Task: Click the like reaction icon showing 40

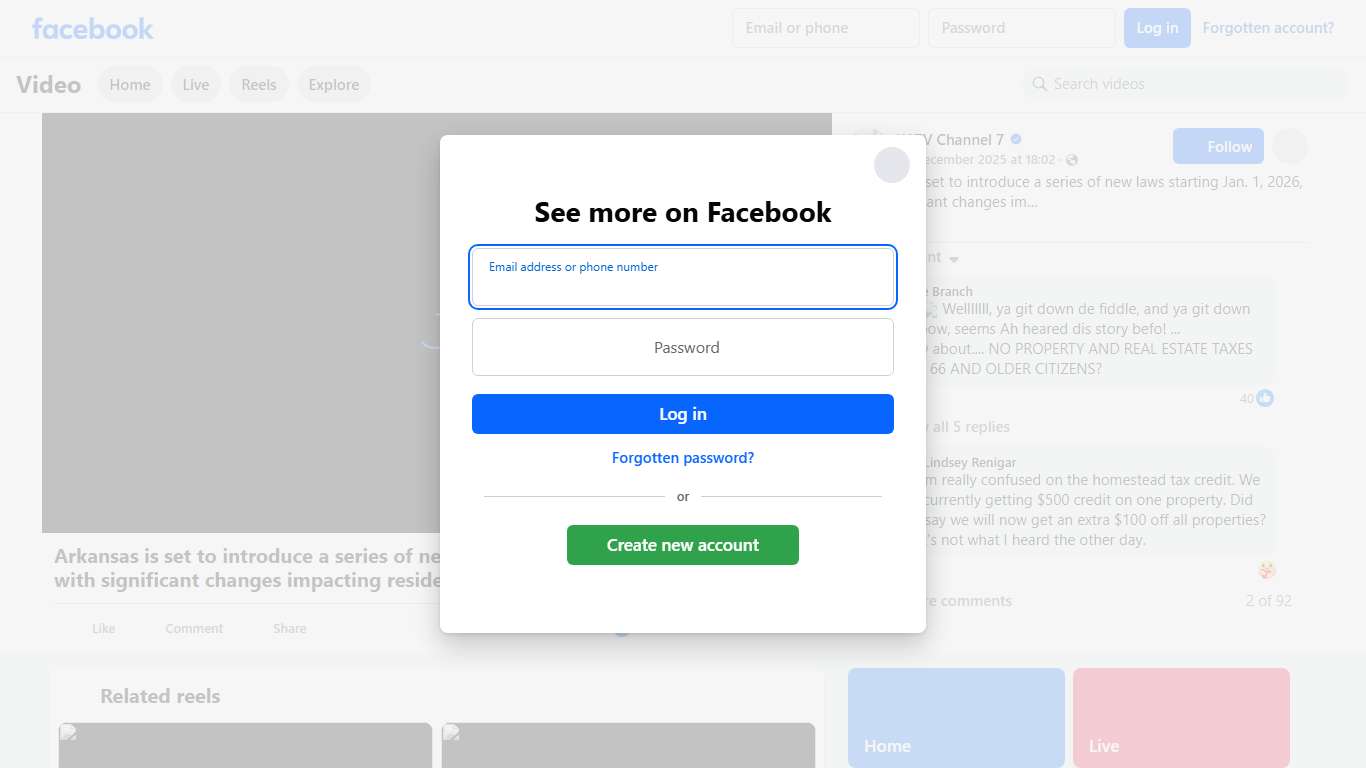Action: pos(1265,398)
